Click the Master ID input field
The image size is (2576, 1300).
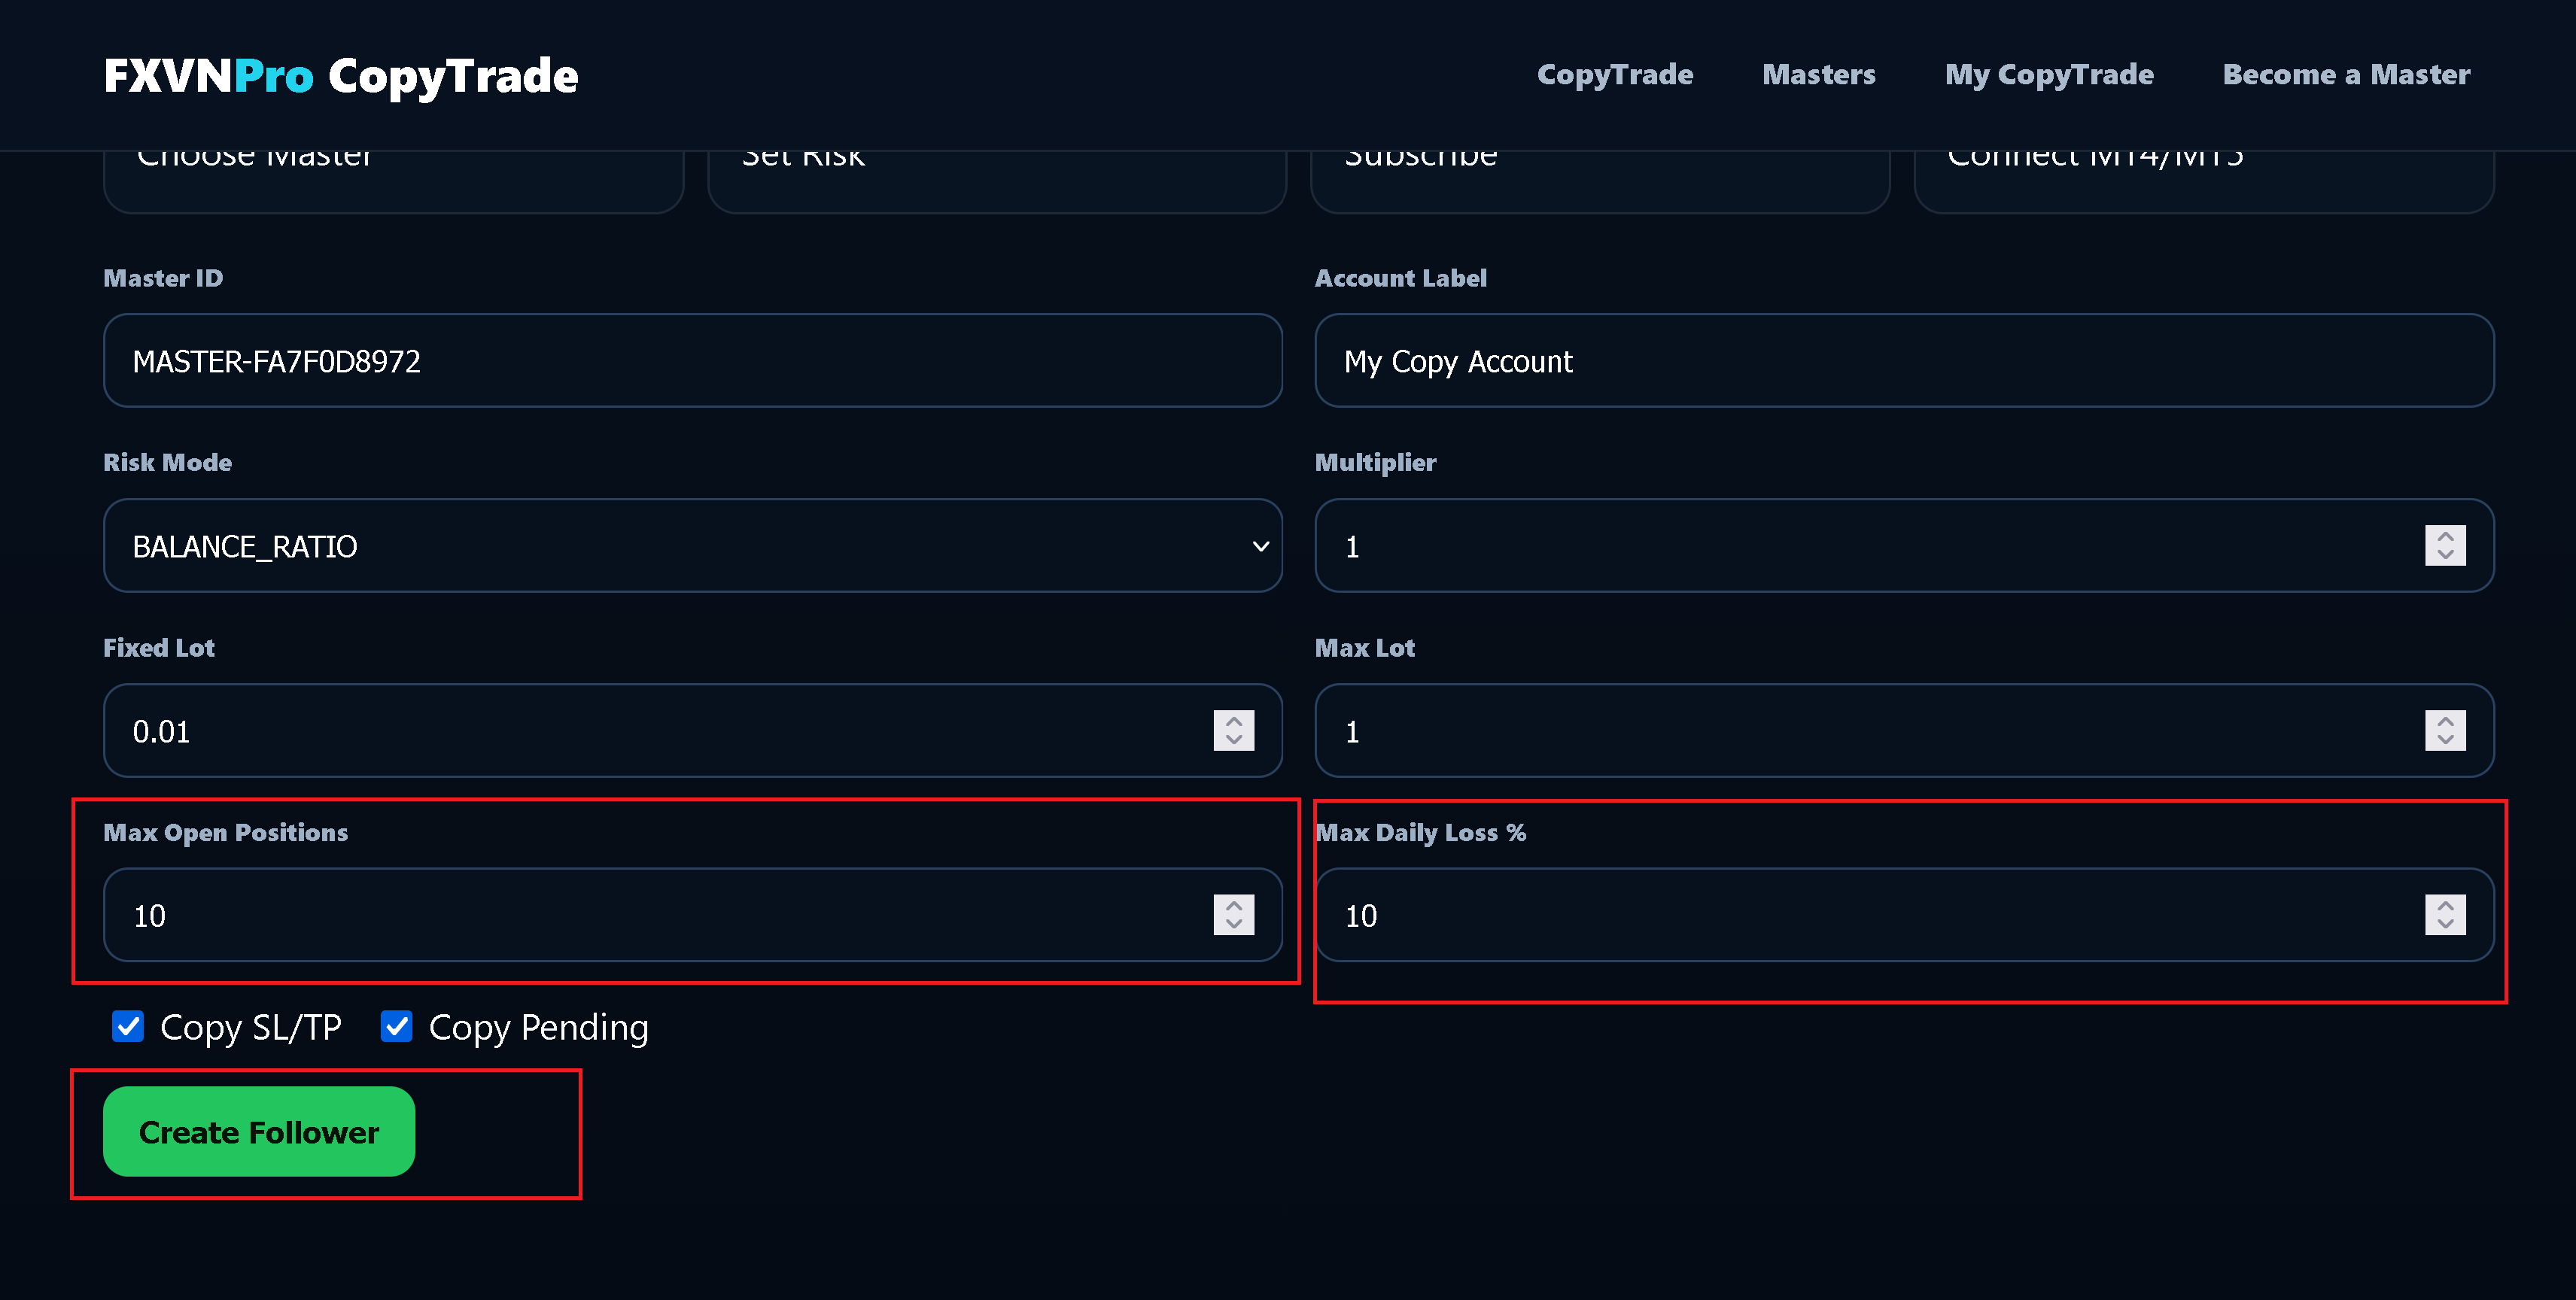[692, 360]
